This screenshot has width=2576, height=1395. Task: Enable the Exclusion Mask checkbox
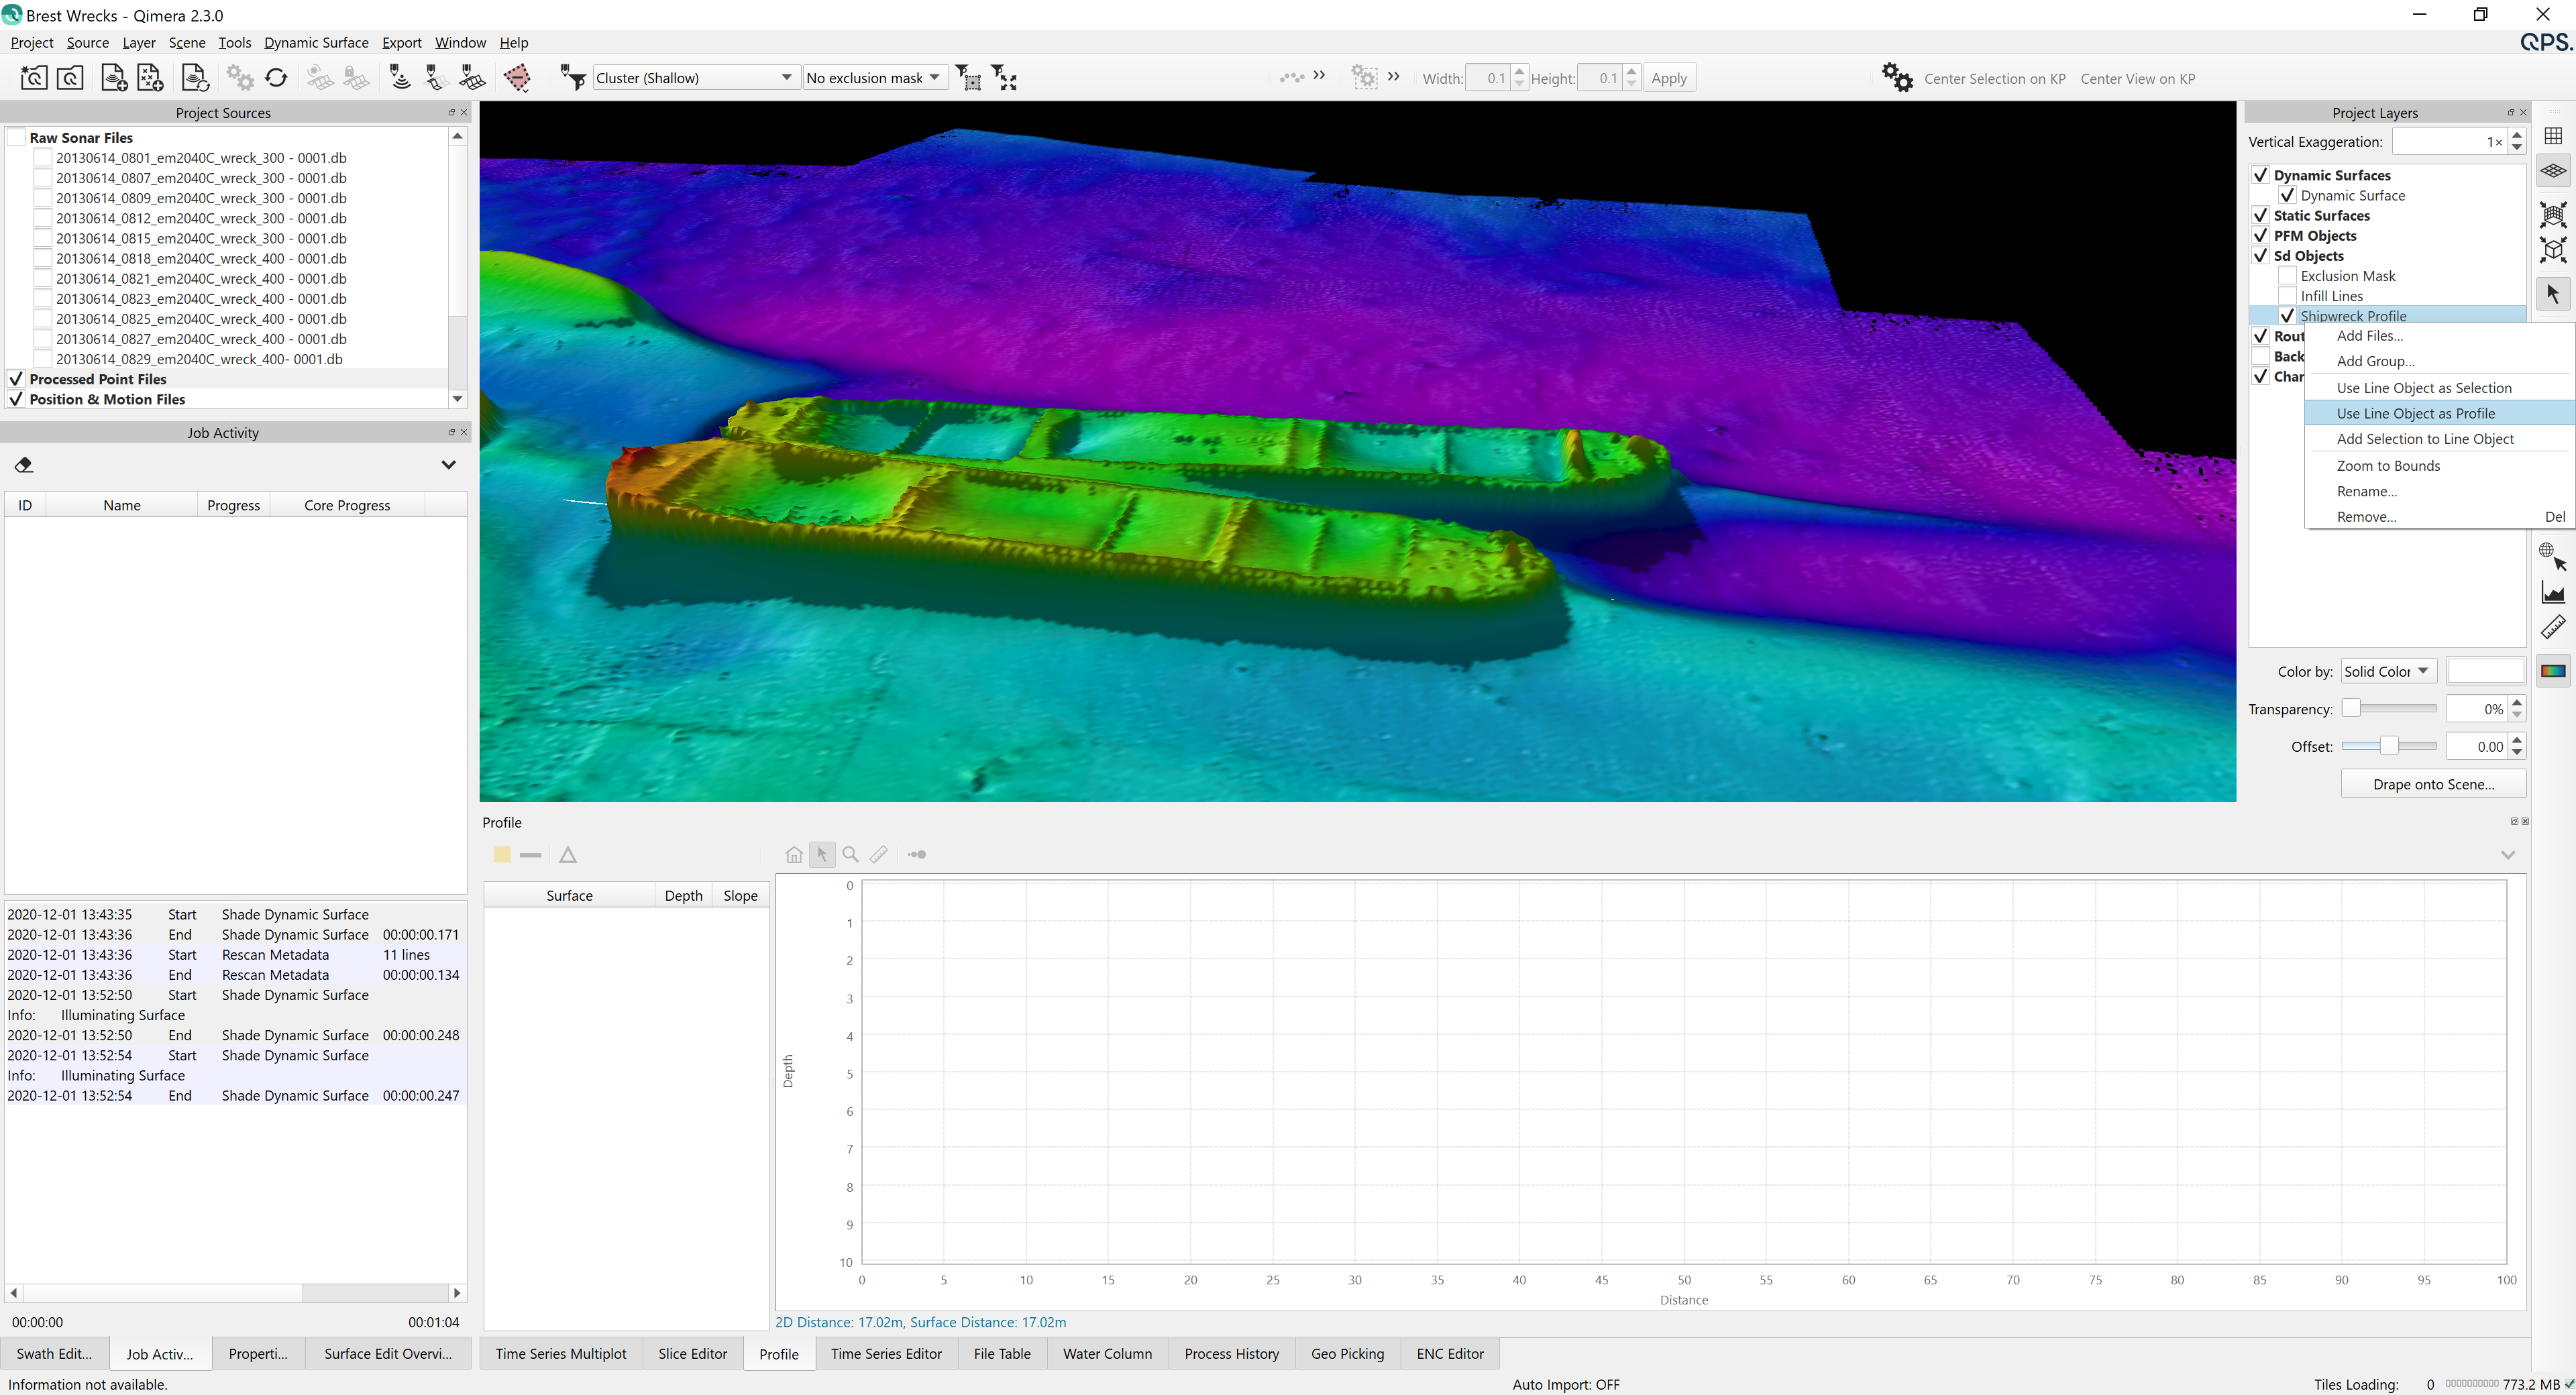[2286, 276]
